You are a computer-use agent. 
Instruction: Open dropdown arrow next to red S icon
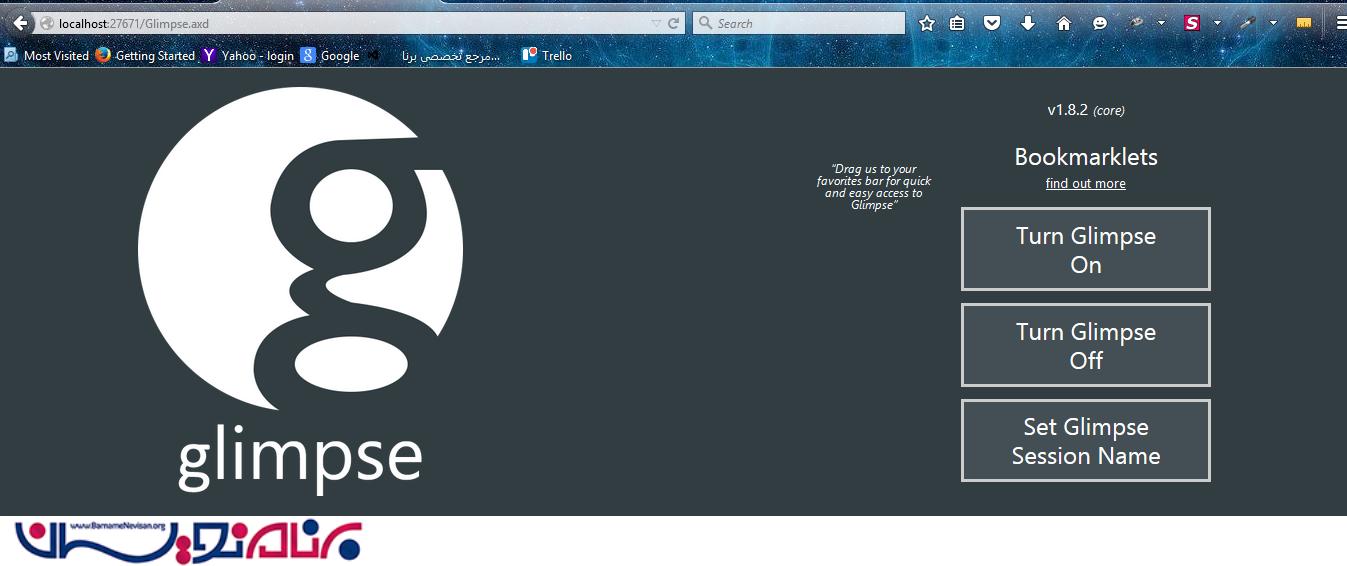pyautogui.click(x=1217, y=23)
